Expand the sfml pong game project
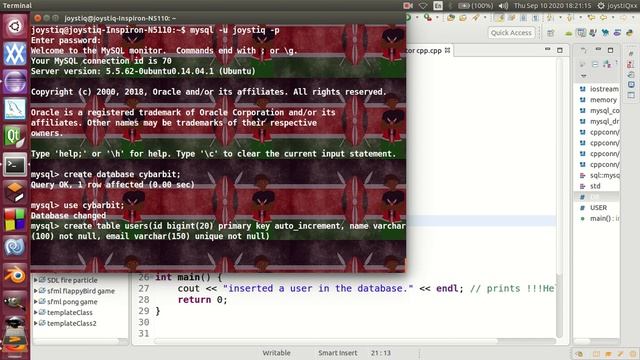 point(36,302)
